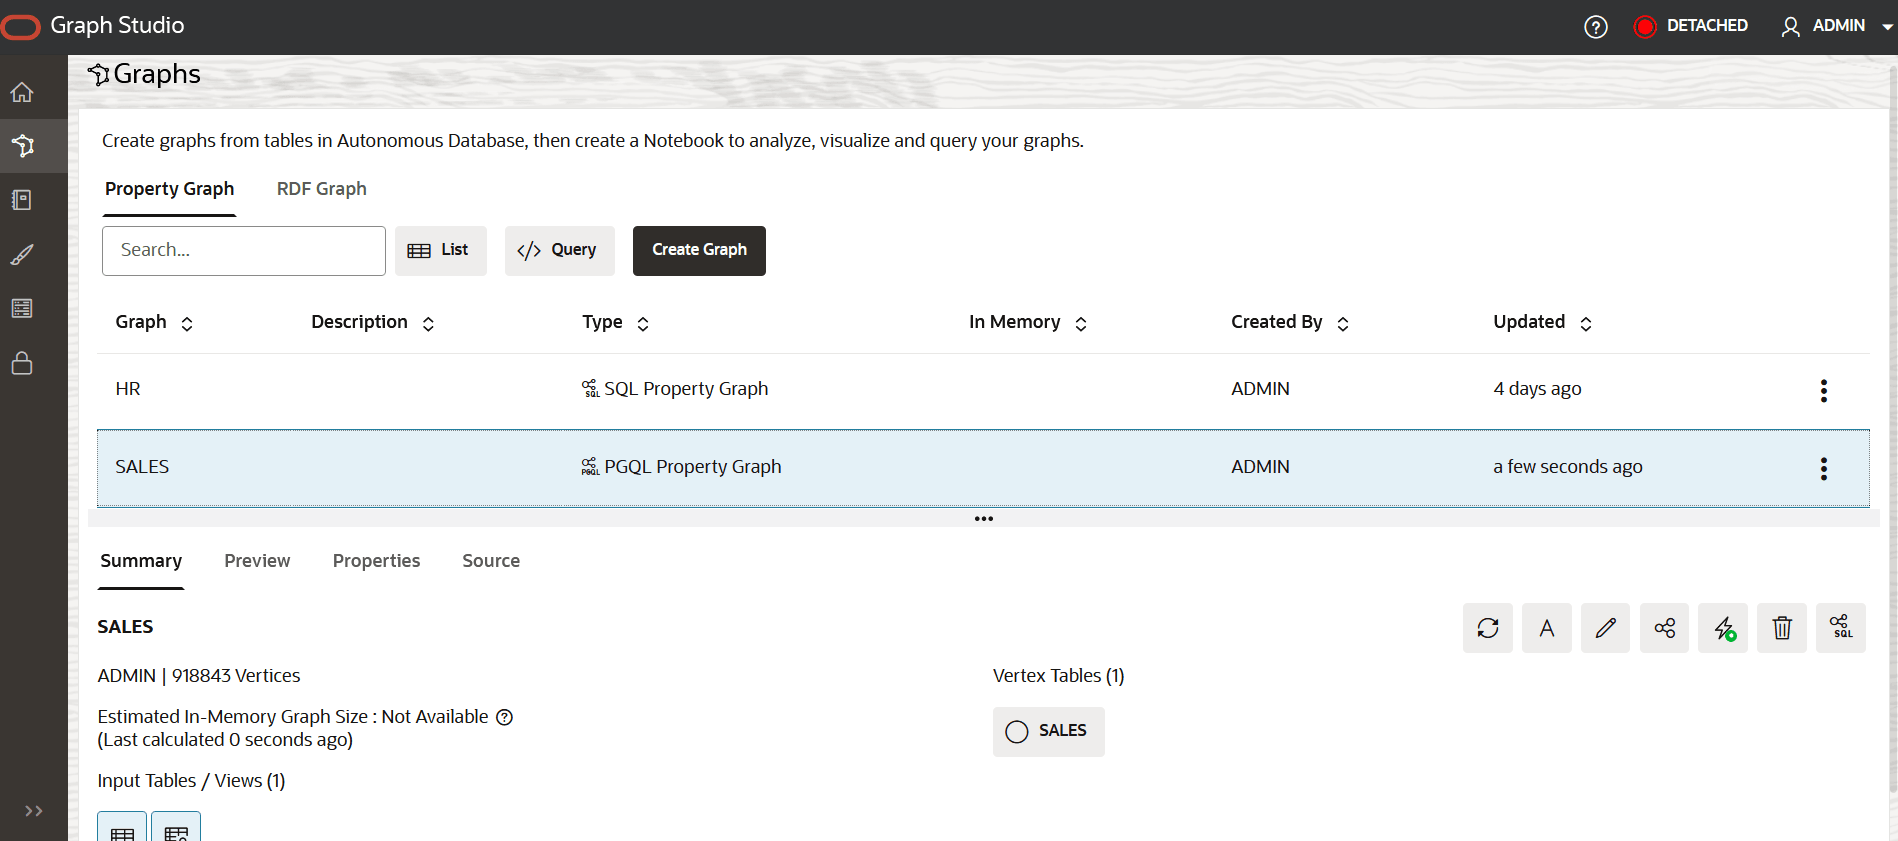Click the Create Graph button

click(x=699, y=250)
